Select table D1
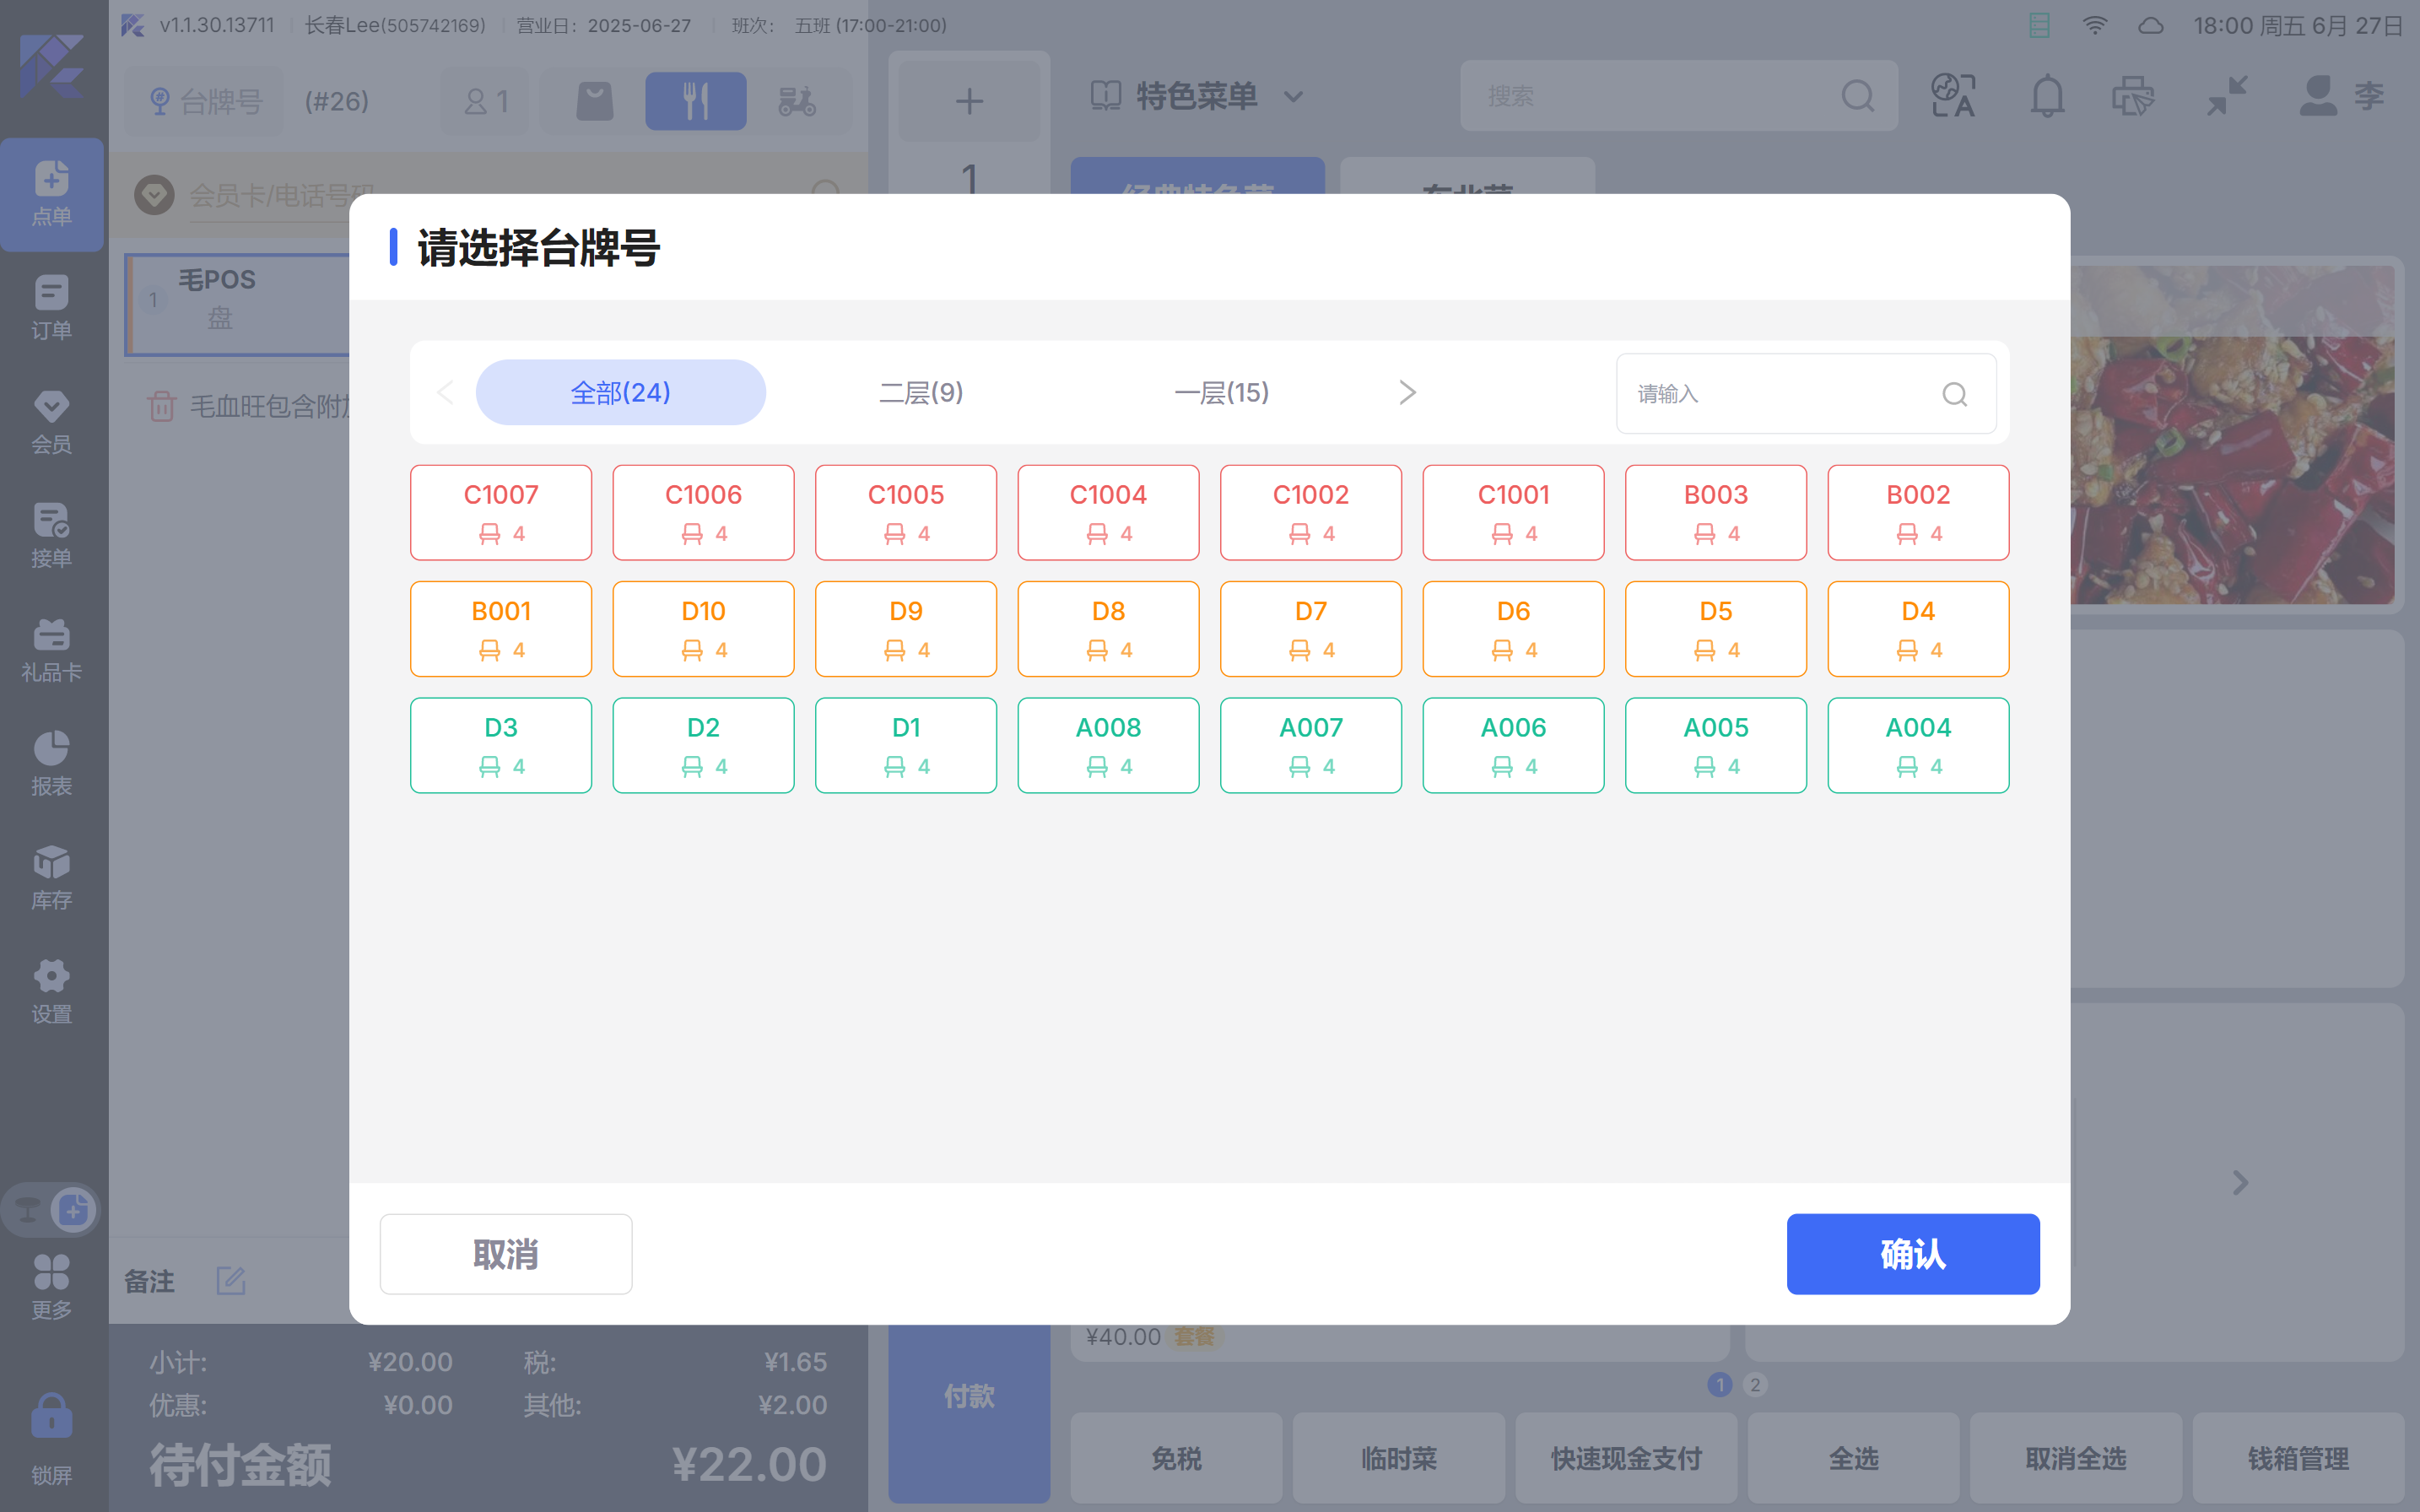This screenshot has height=1512, width=2420. (x=906, y=745)
